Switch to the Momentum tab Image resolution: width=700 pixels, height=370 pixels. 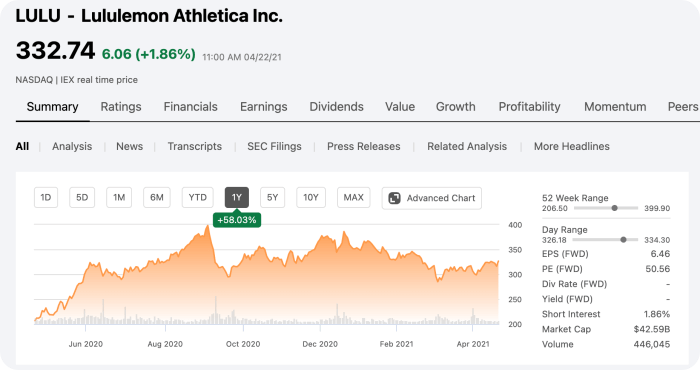tap(615, 107)
